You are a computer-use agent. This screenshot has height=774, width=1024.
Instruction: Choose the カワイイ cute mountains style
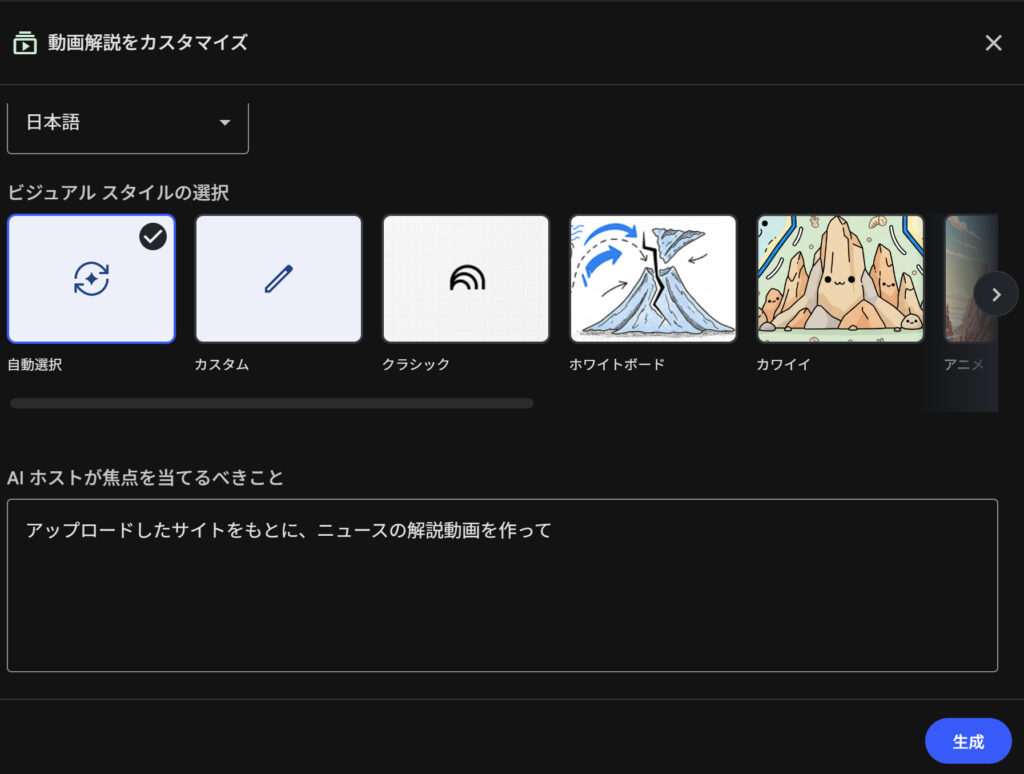(x=840, y=278)
